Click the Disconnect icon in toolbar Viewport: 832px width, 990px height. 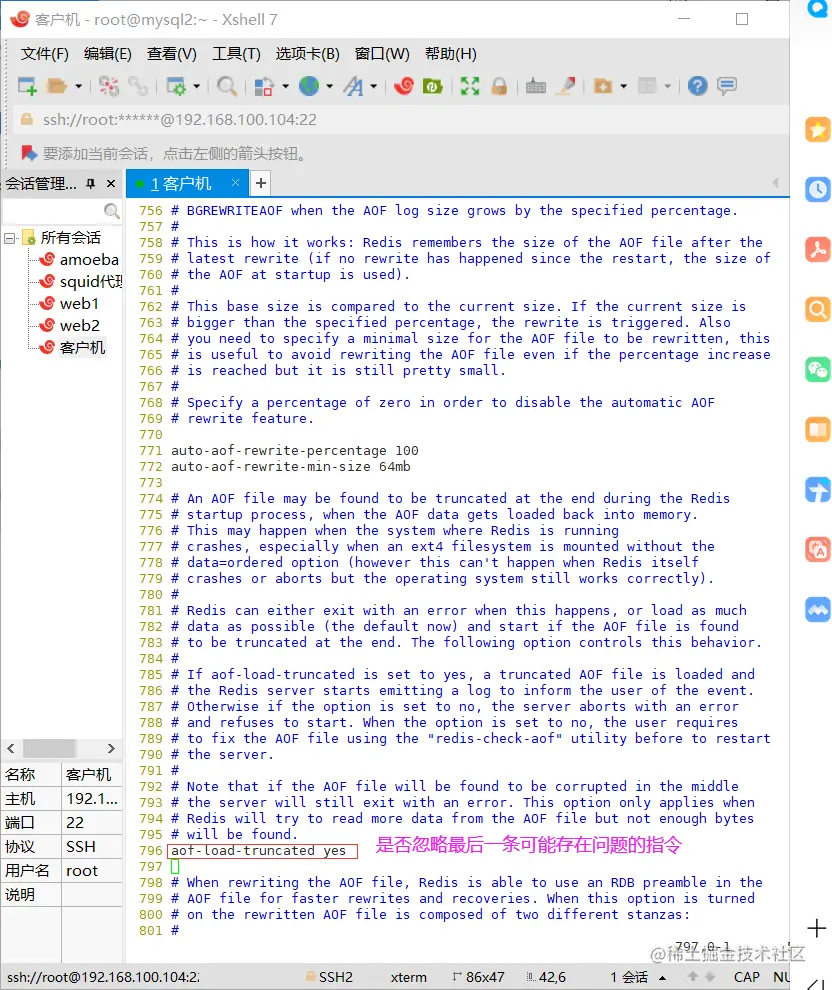pos(108,86)
